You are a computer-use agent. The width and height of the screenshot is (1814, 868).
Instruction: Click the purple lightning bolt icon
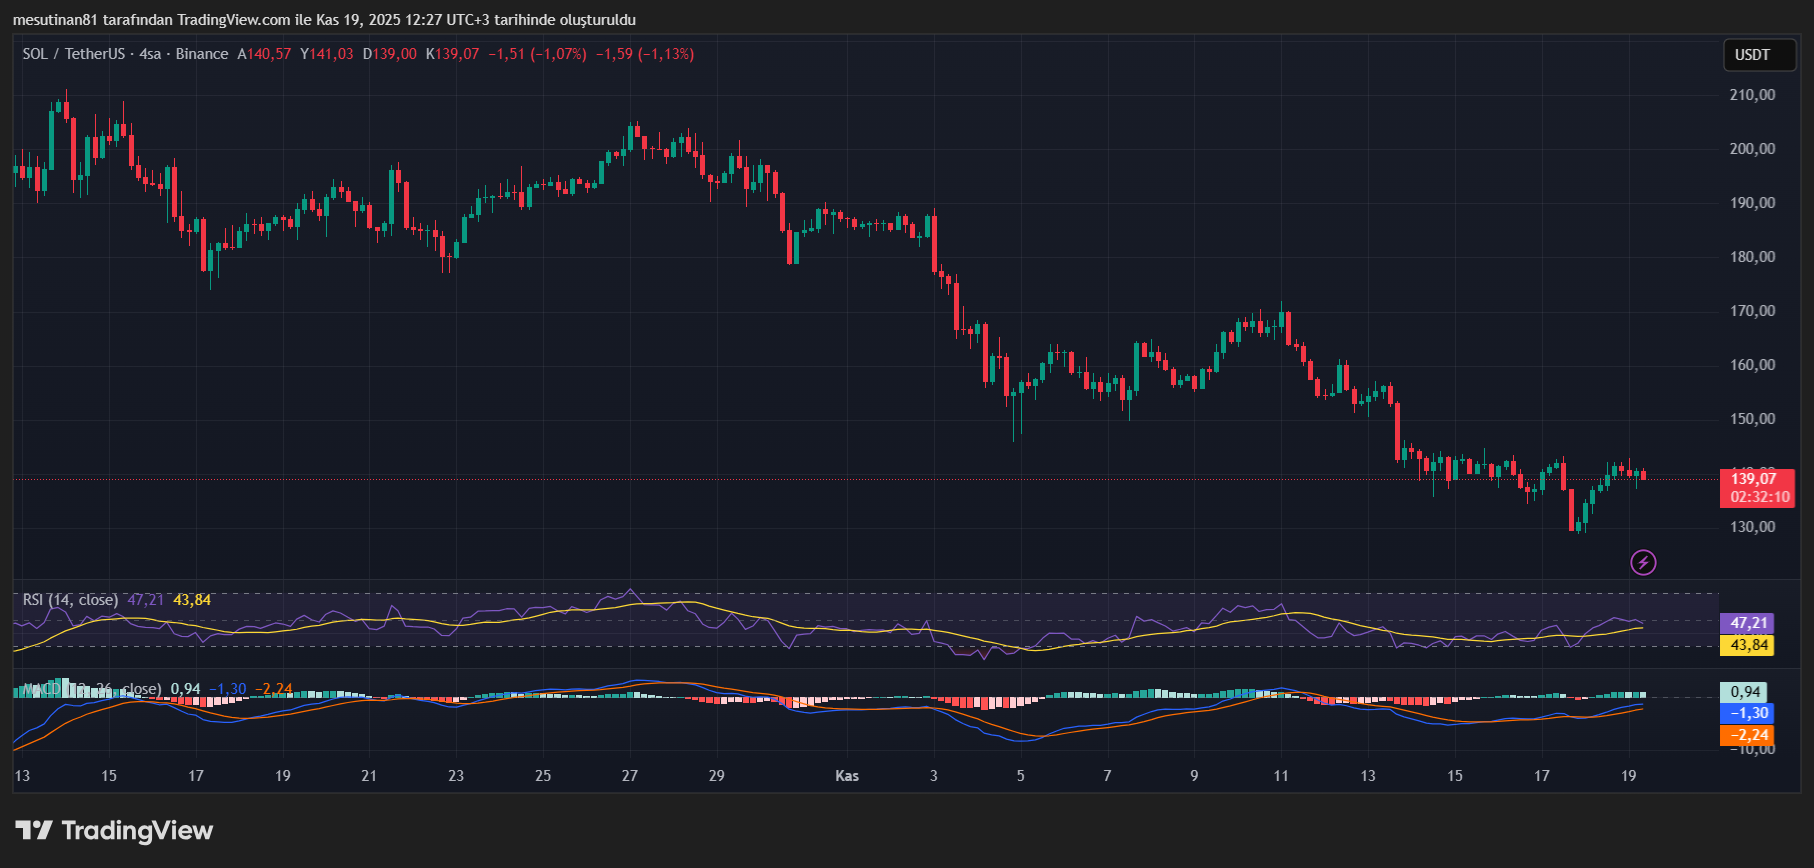pyautogui.click(x=1643, y=562)
